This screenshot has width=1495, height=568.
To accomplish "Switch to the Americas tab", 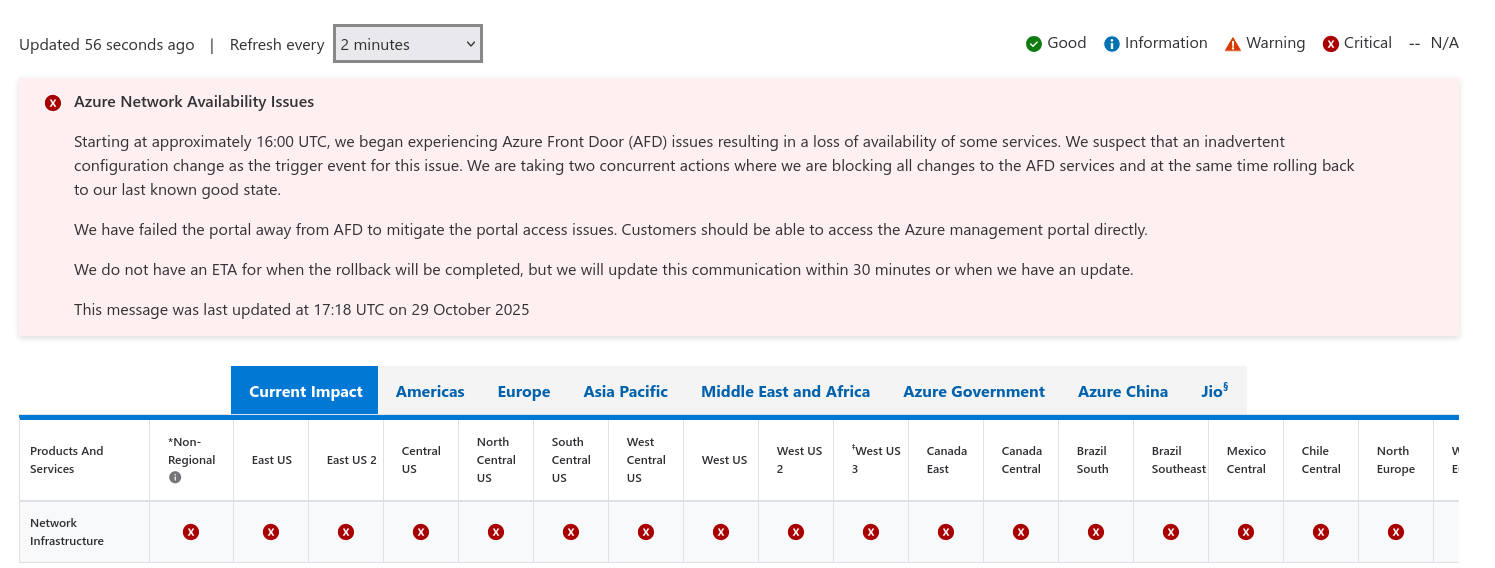I will point(430,391).
